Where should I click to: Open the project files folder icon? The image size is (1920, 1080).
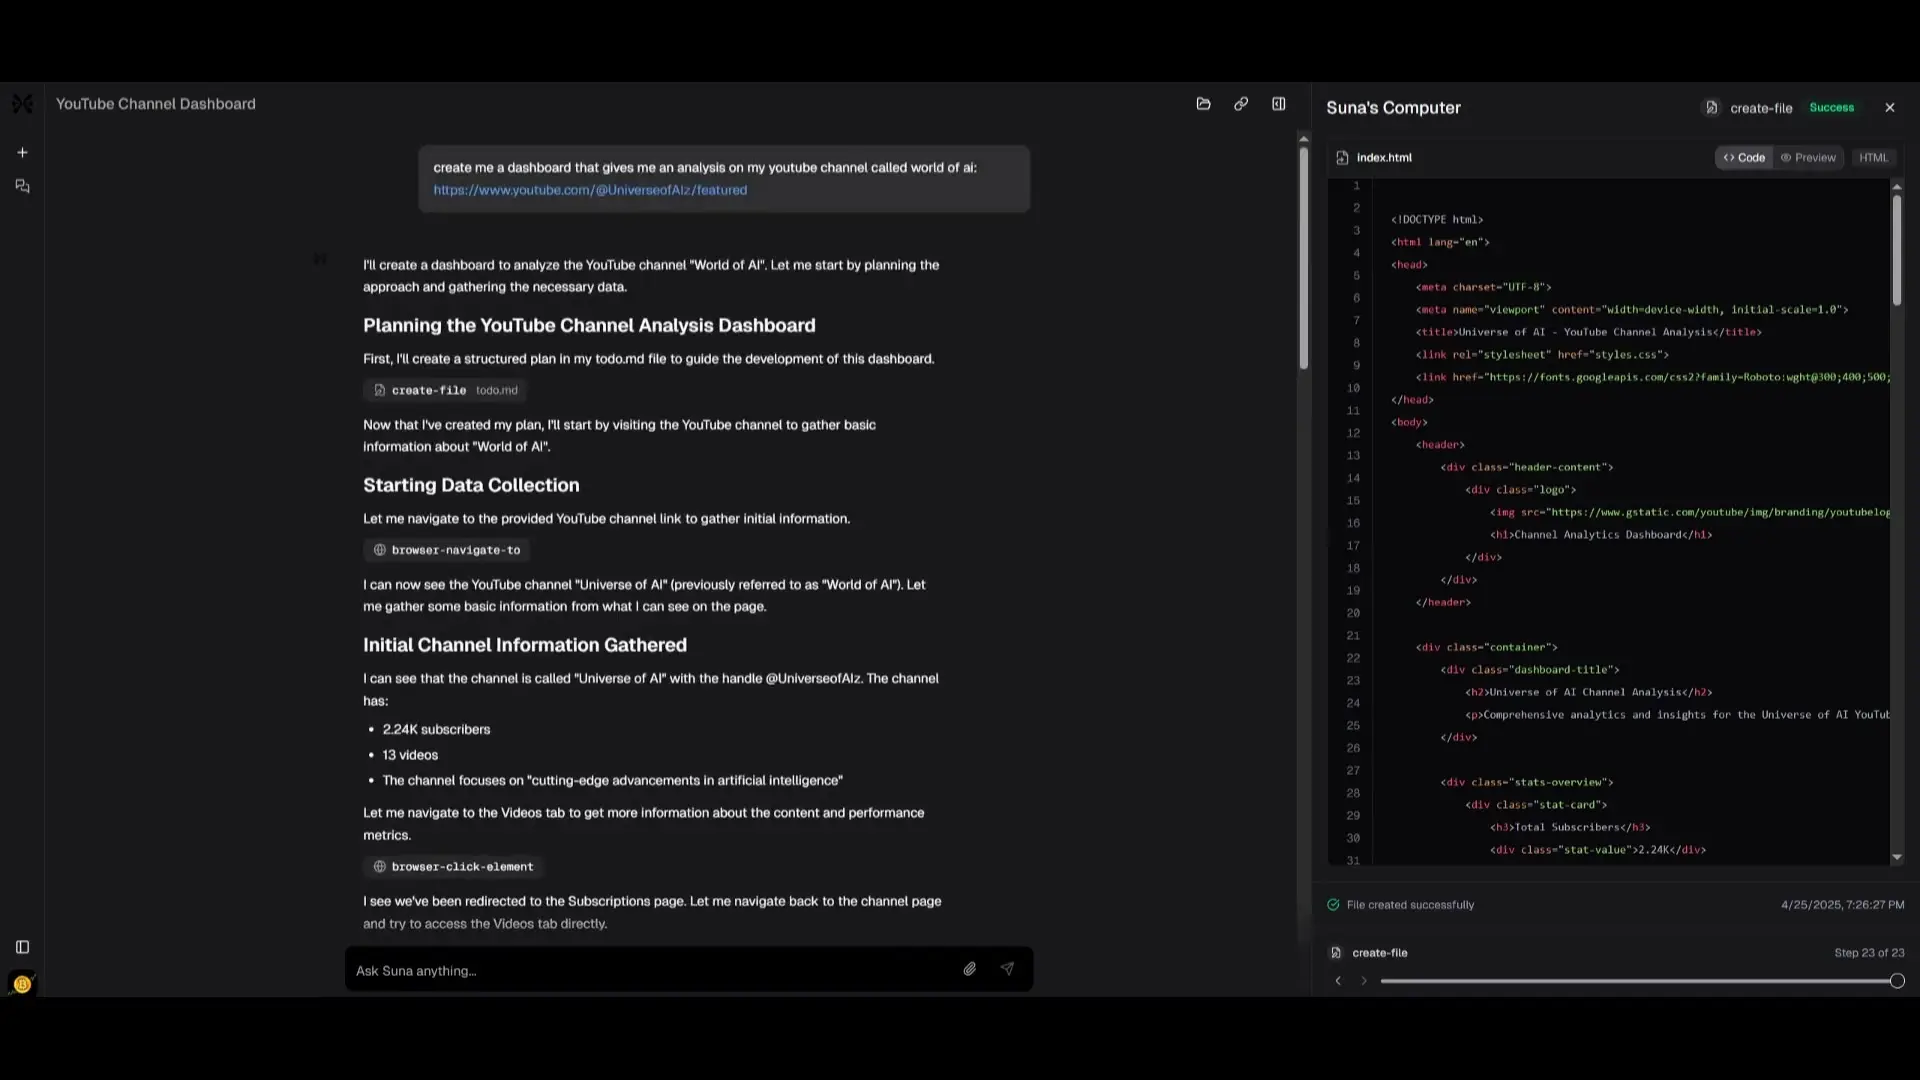point(1203,104)
